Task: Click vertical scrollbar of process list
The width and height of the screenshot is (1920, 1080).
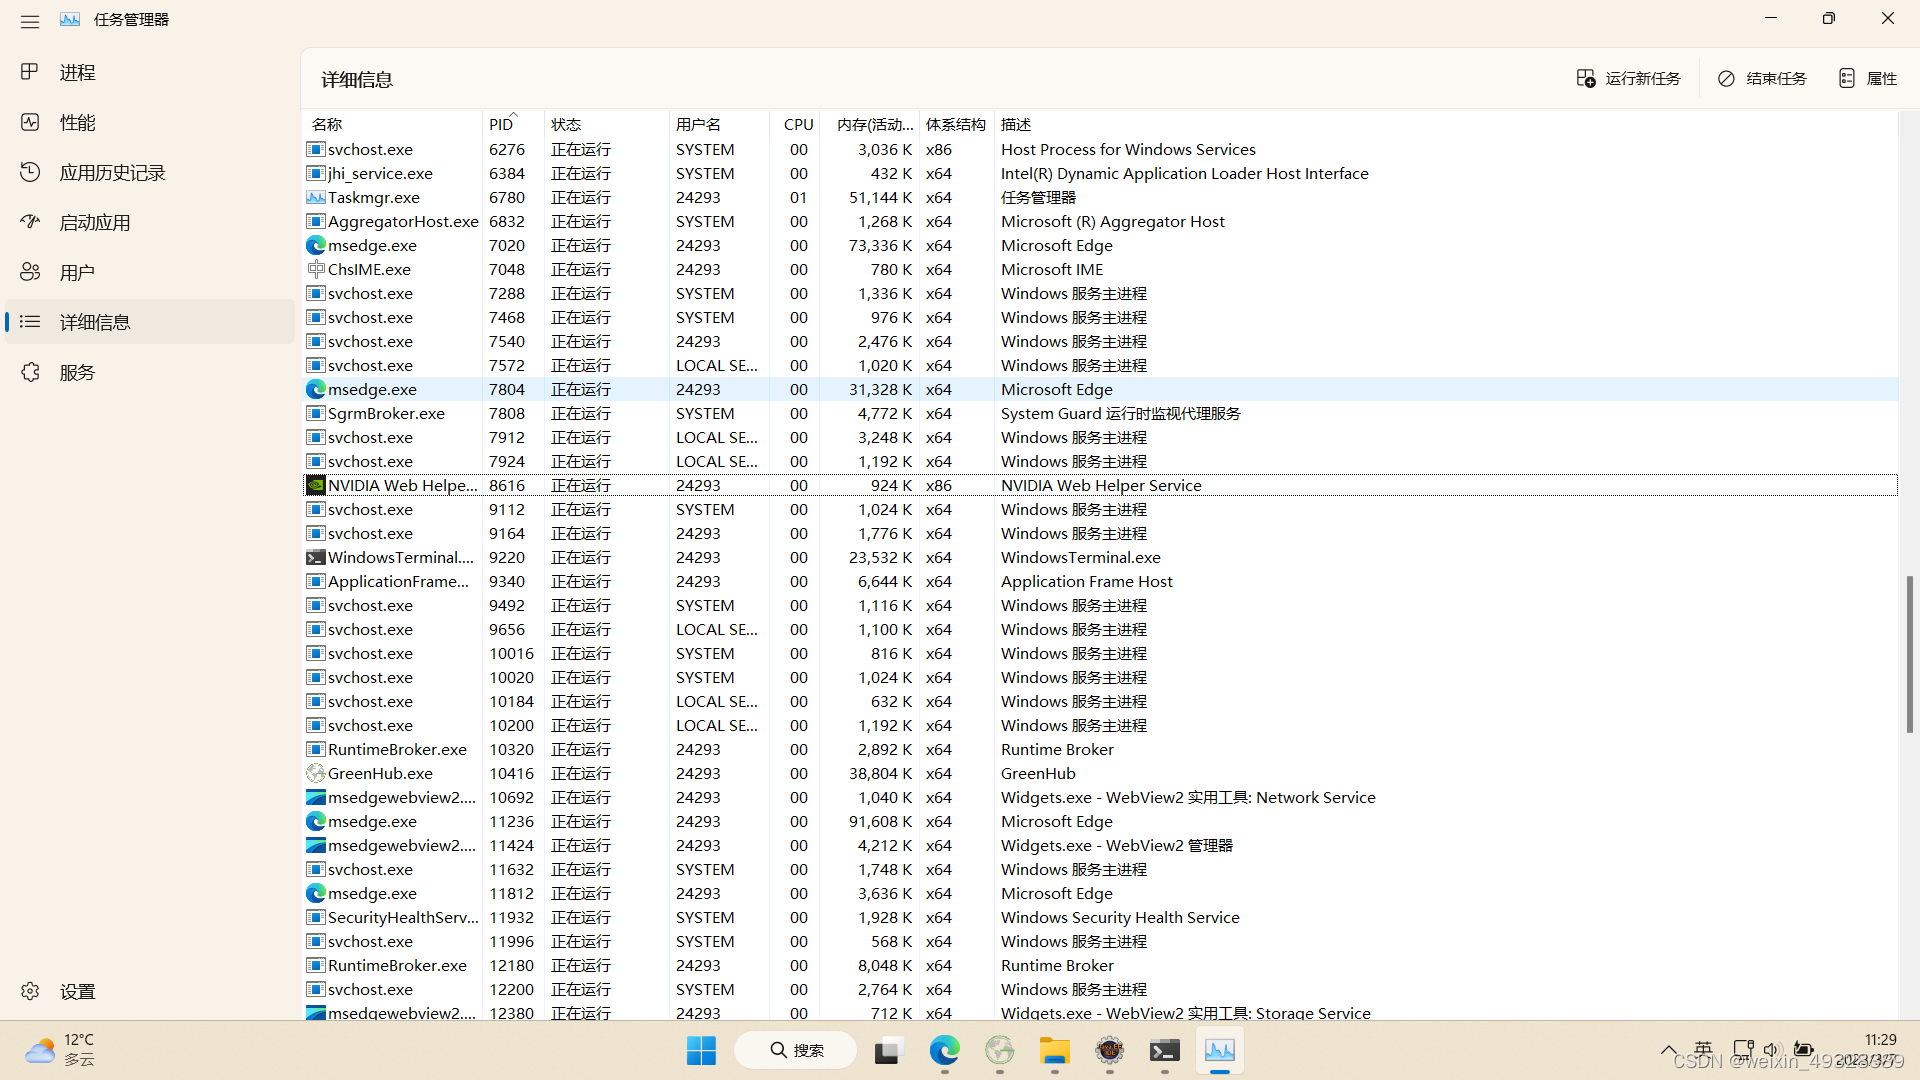Action: coord(1909,654)
